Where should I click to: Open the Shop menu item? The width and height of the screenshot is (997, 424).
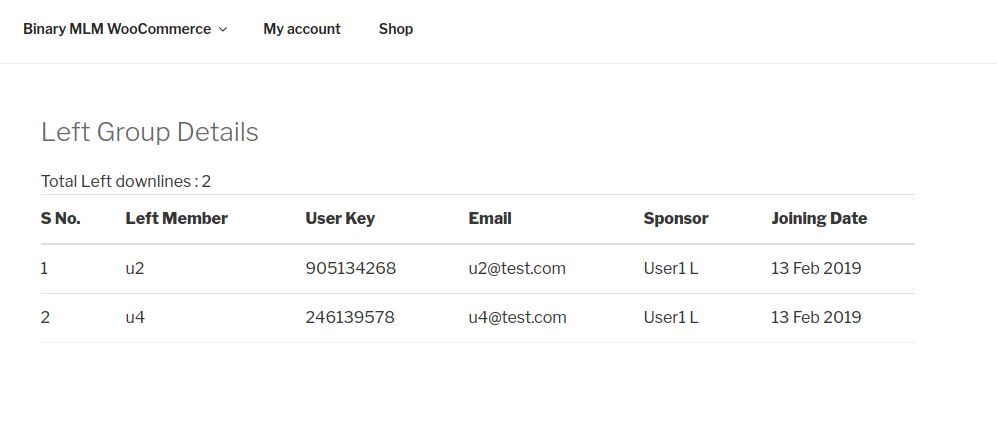[x=396, y=29]
